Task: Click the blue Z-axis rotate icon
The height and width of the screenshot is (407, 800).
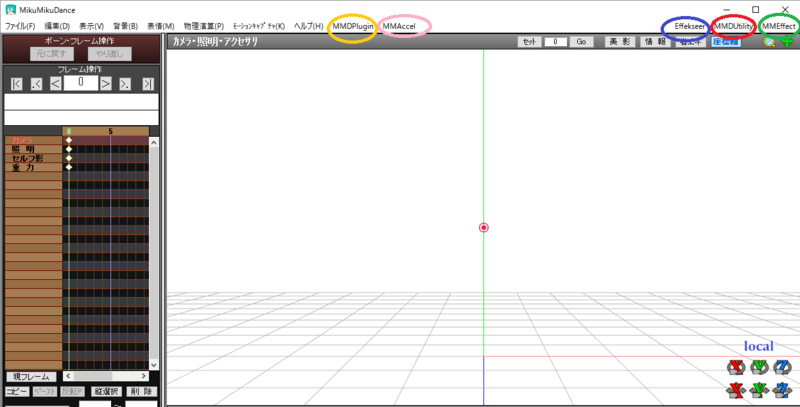Action: (x=781, y=367)
